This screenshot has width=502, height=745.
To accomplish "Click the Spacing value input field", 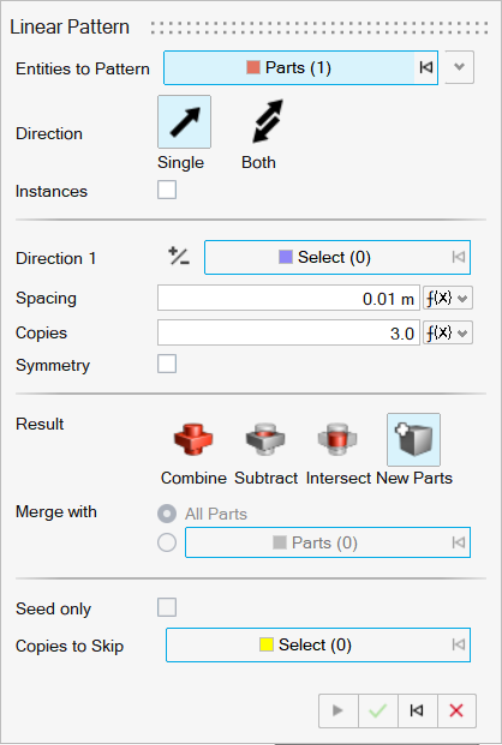I will 288,298.
